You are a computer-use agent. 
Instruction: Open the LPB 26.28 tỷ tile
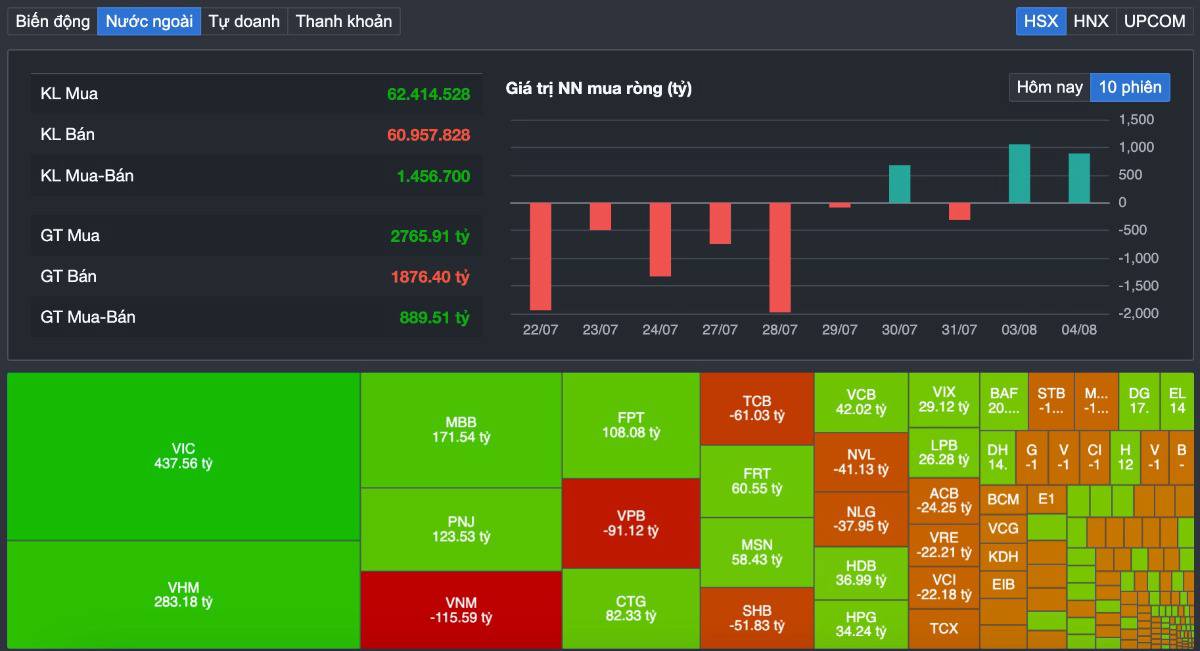944,453
